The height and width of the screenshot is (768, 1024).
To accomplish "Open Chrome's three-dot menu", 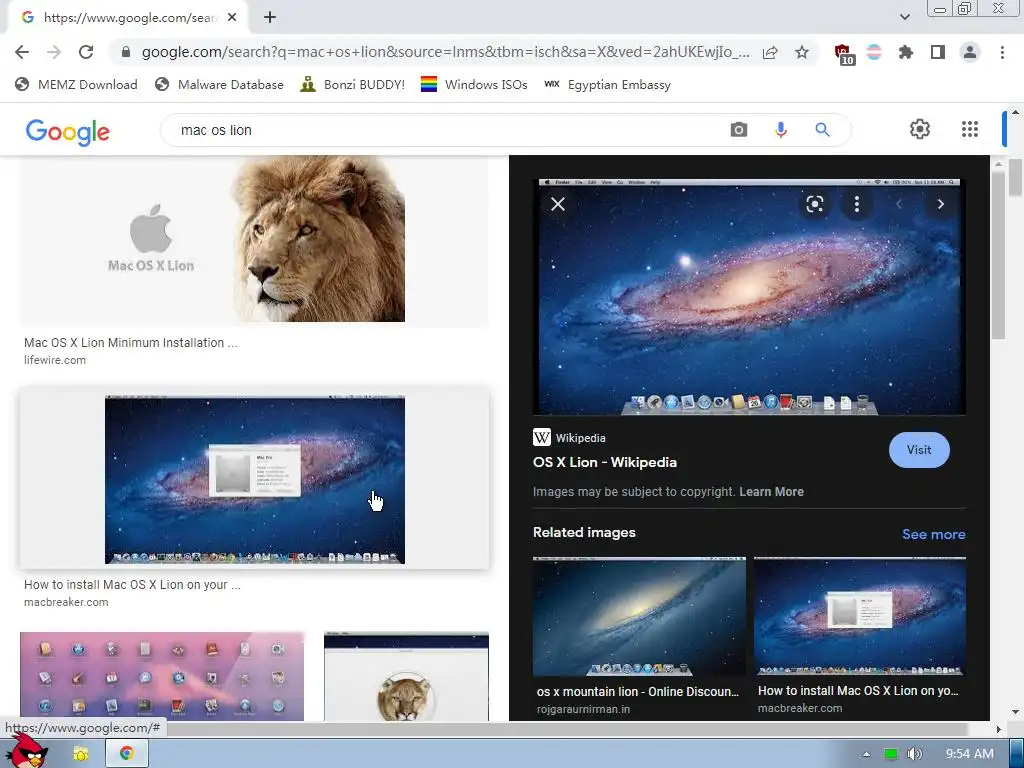I will 1002,52.
